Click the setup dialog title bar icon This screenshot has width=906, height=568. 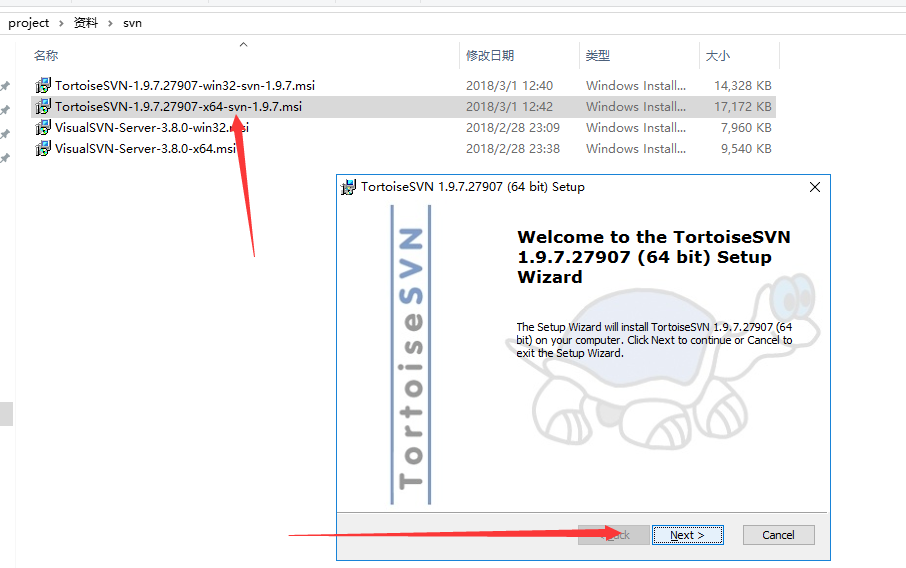348,187
